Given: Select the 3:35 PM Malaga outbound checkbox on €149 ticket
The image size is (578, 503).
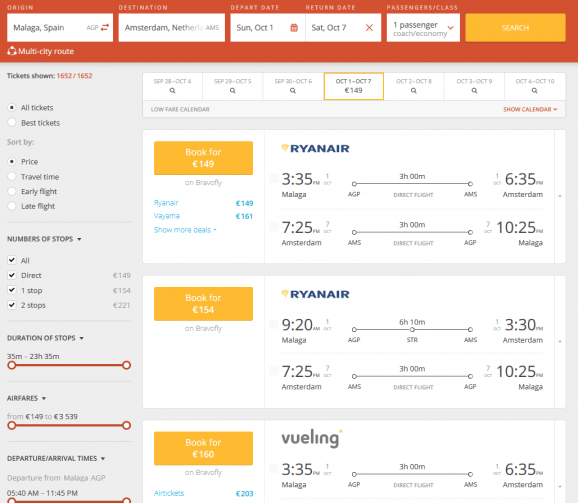Looking at the screenshot, I should click(x=274, y=179).
